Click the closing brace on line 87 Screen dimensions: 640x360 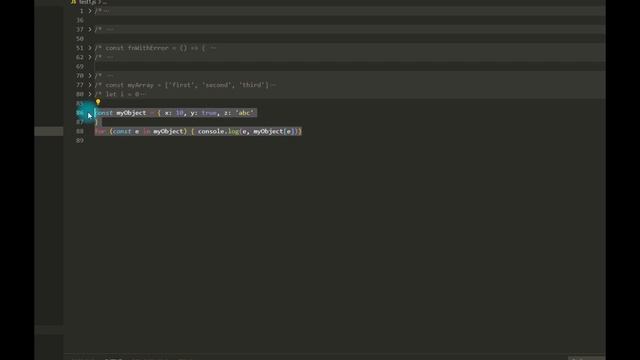pos(97,122)
